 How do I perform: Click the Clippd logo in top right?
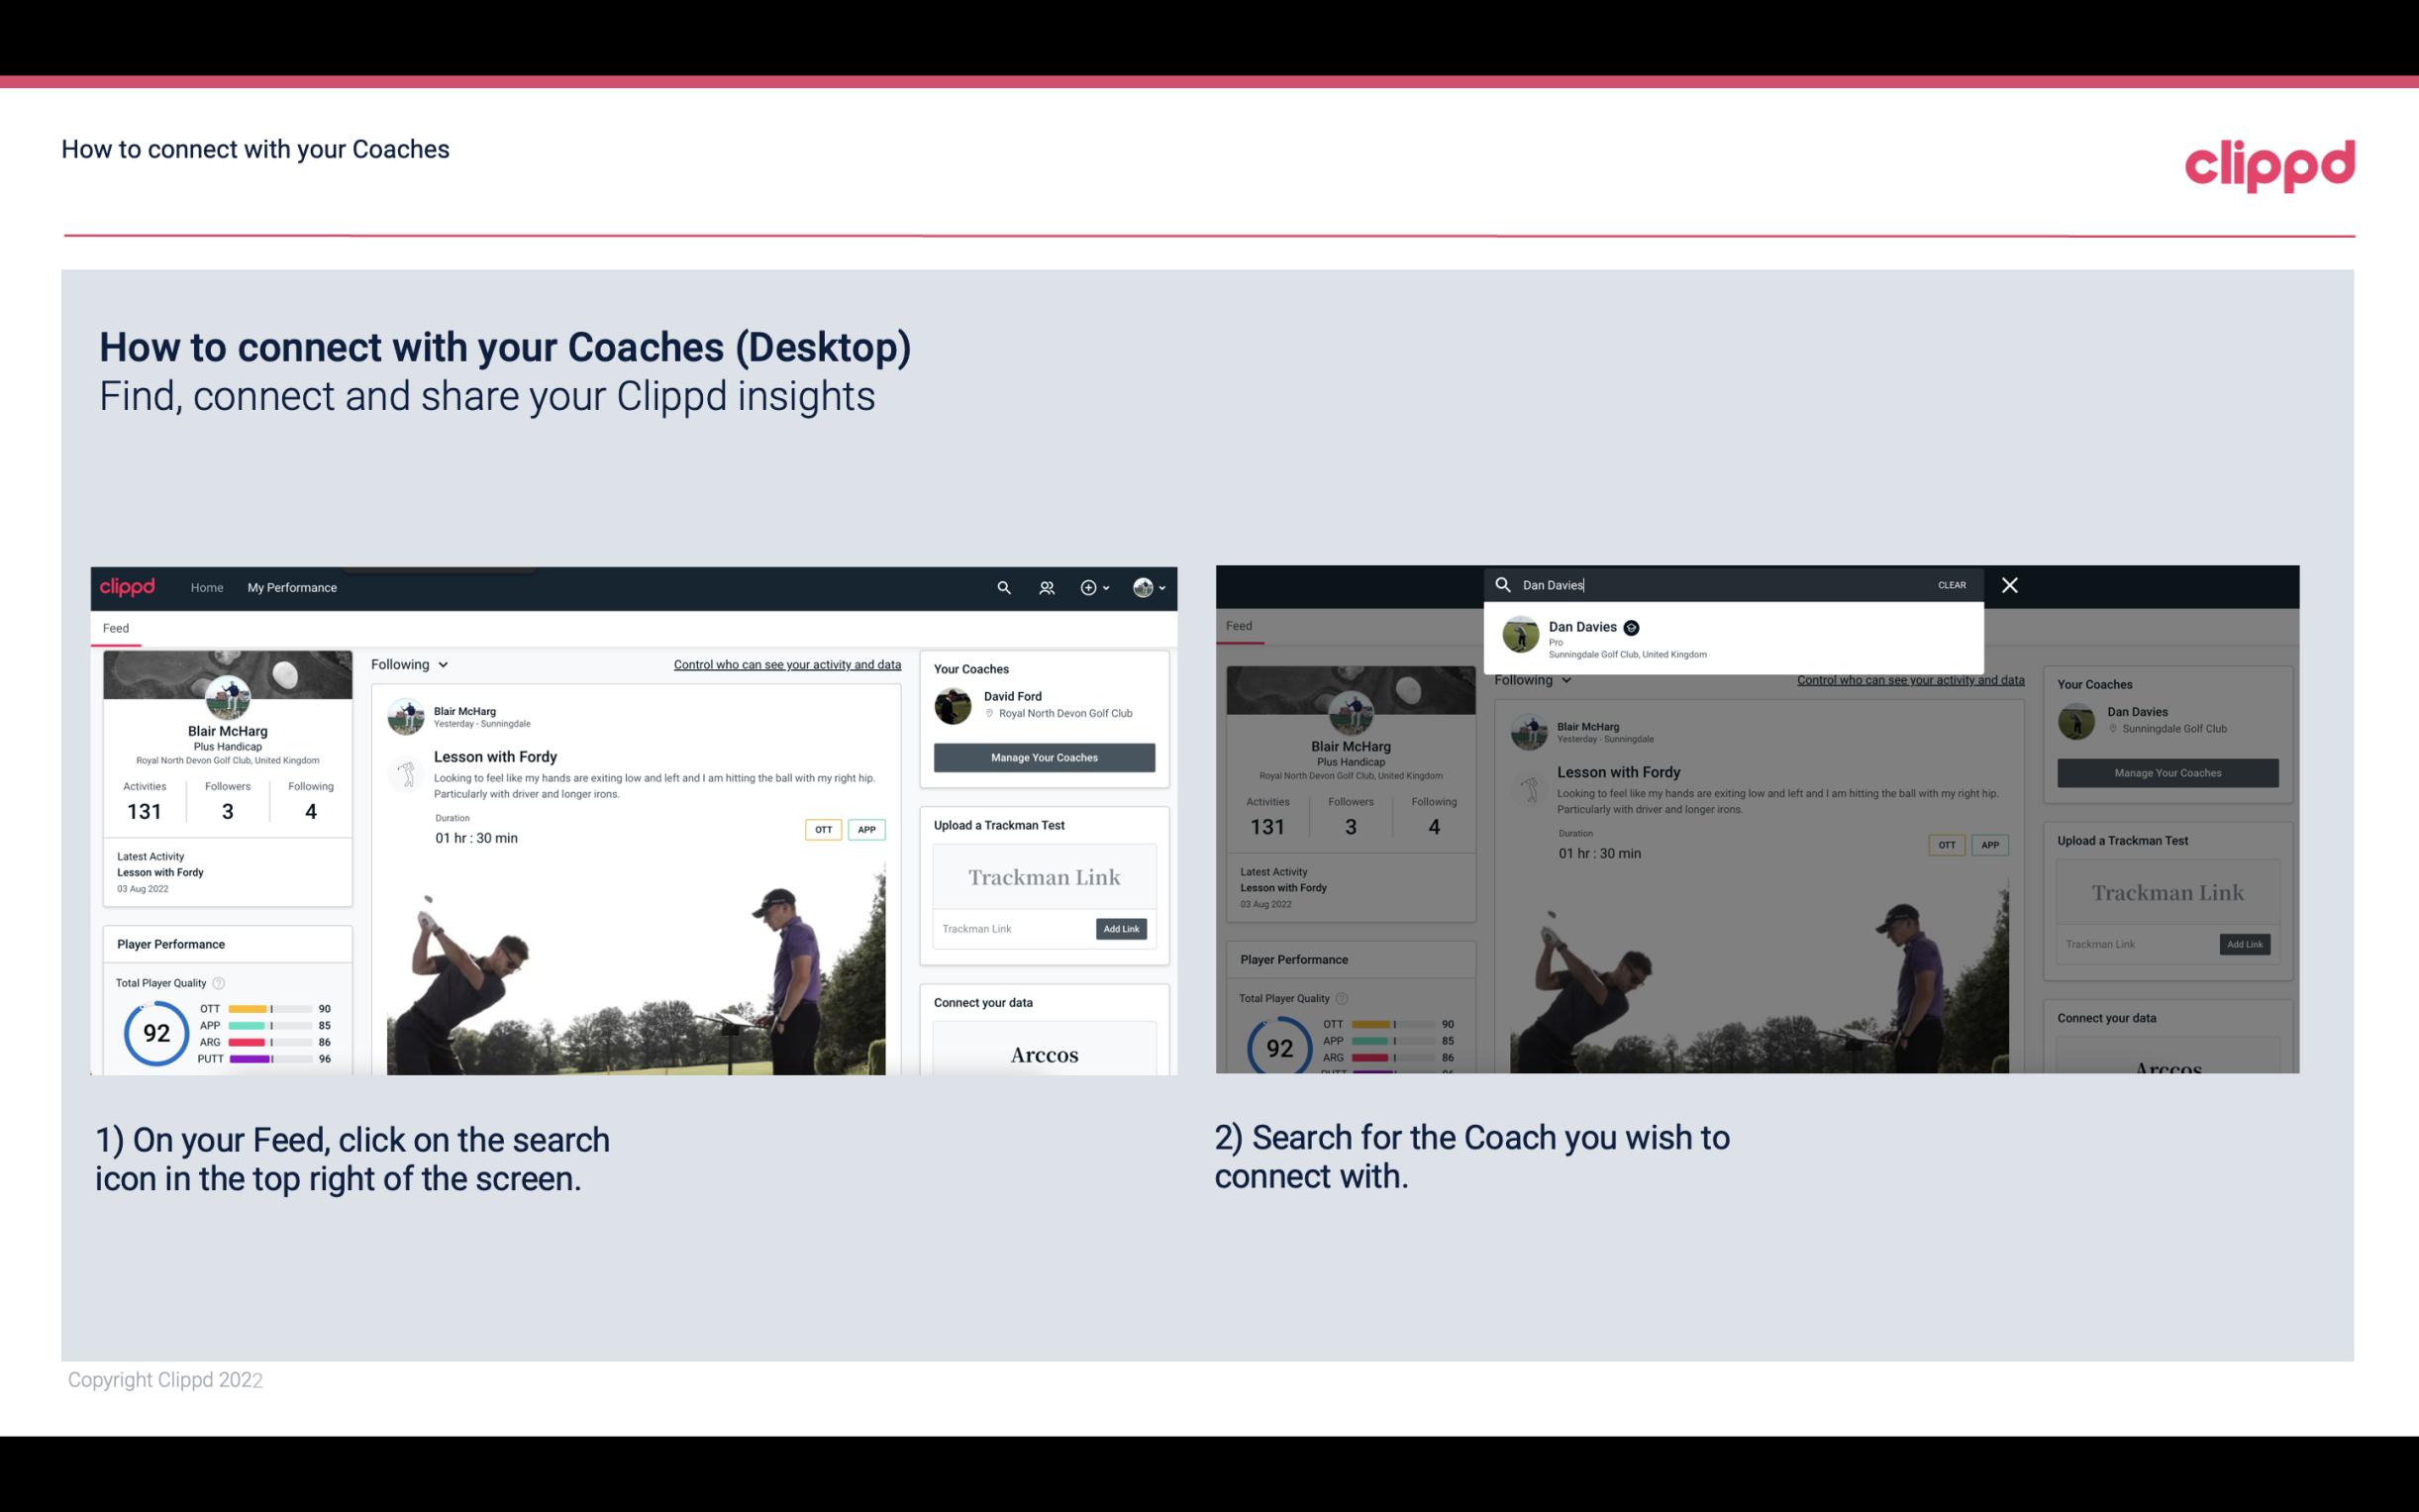[x=2271, y=163]
